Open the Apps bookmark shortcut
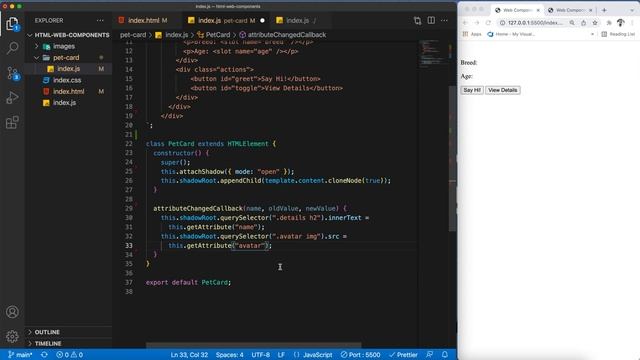640x360 pixels. pos(471,34)
